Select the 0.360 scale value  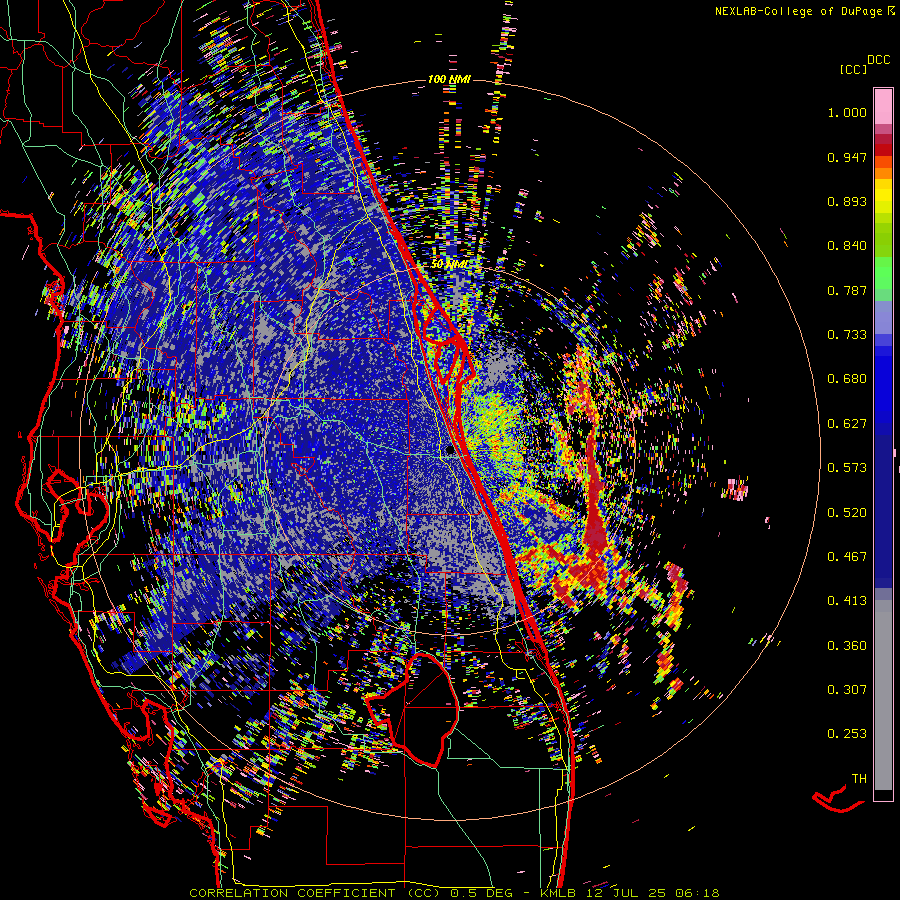coord(847,646)
